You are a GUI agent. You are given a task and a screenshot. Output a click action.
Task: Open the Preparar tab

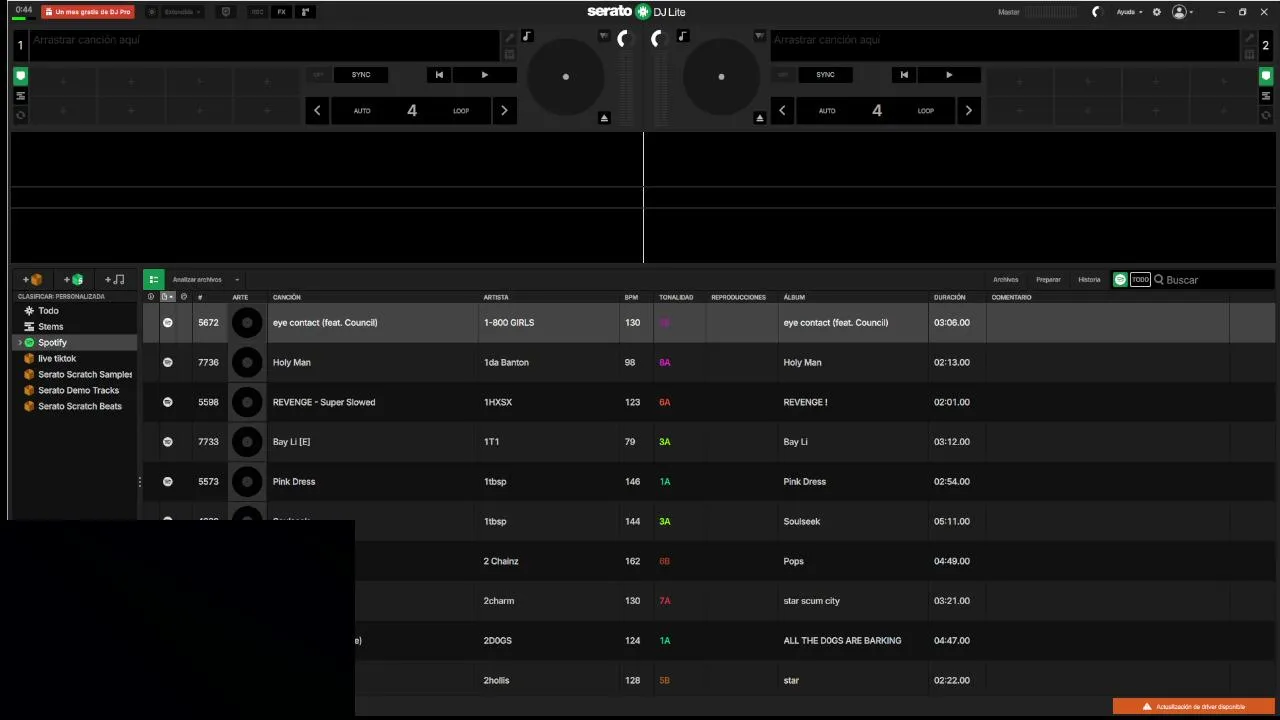(x=1048, y=280)
